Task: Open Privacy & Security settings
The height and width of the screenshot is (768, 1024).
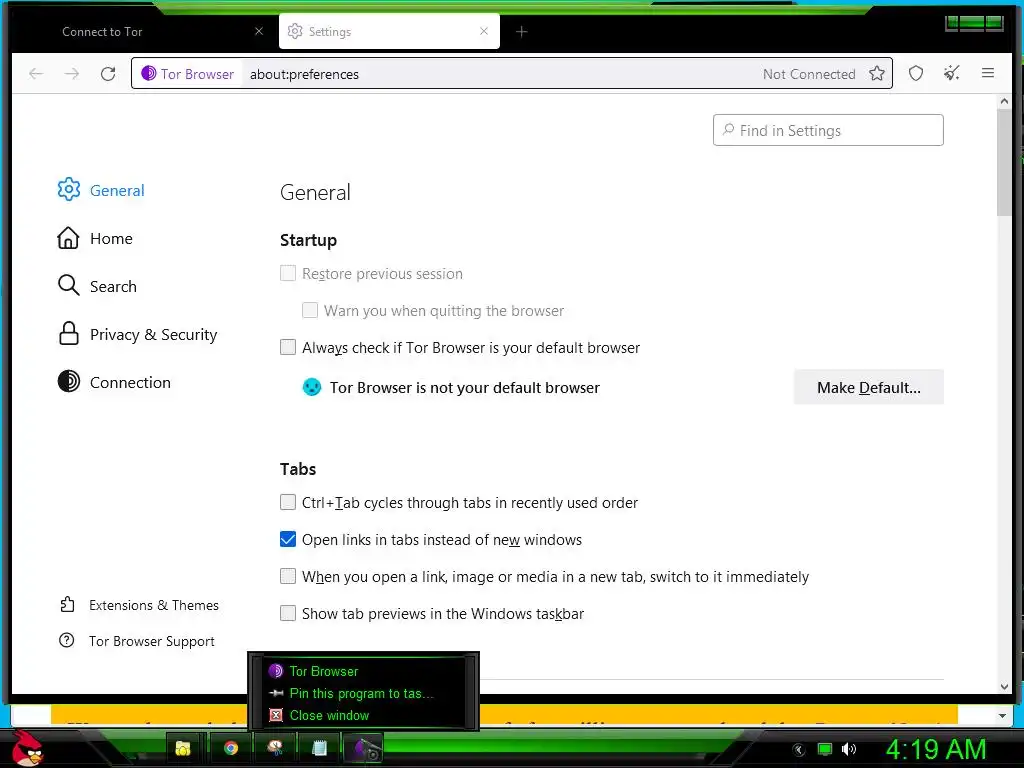Action: 137,334
